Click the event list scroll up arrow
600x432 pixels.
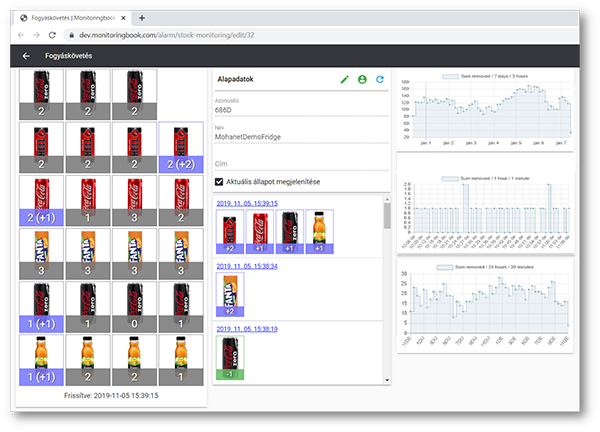(387, 199)
